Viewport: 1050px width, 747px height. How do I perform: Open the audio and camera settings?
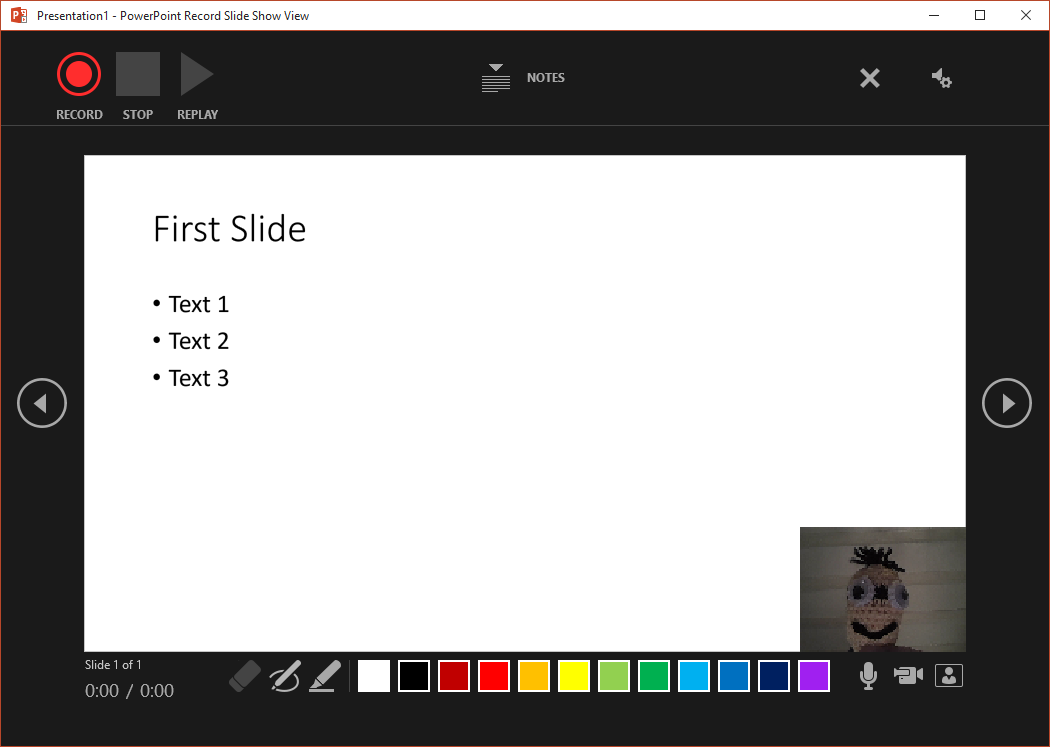tap(941, 78)
